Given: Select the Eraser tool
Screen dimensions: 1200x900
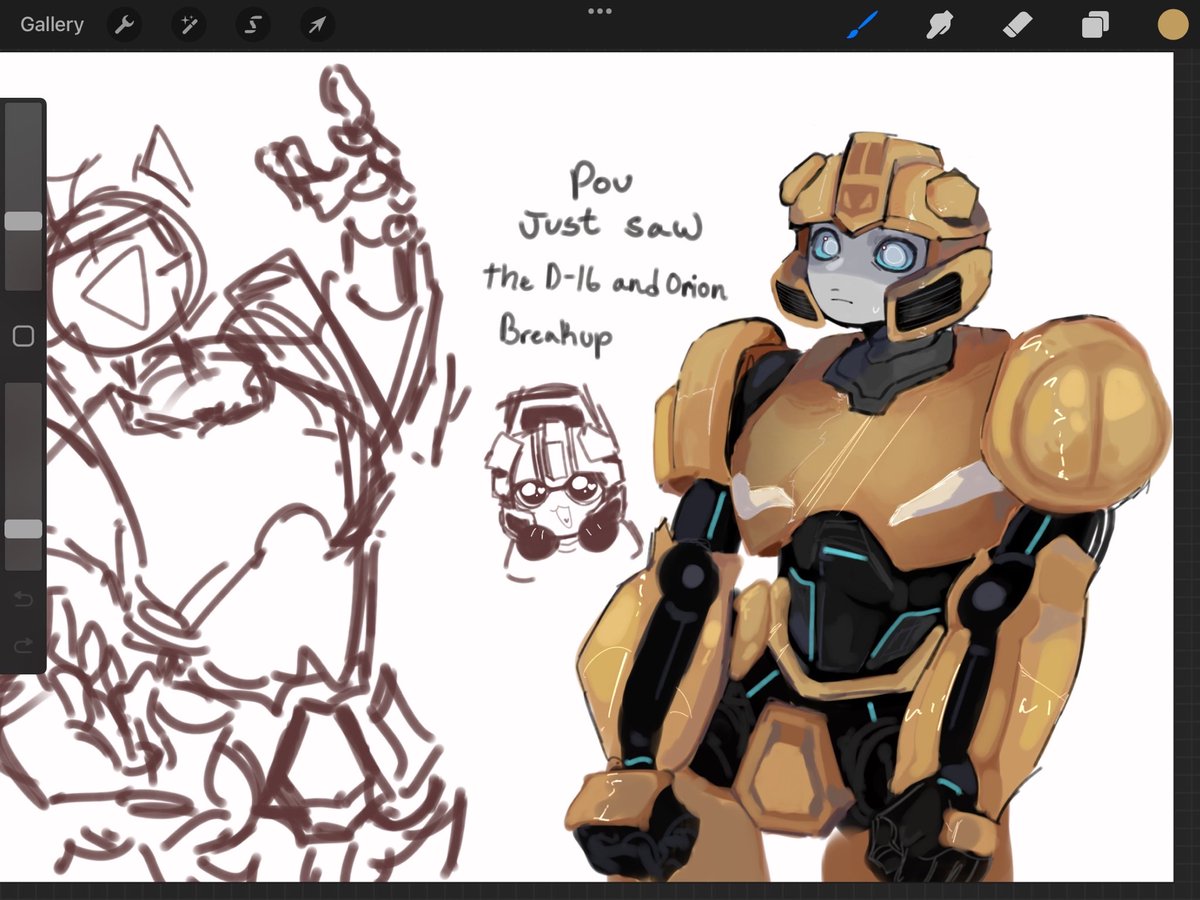Looking at the screenshot, I should click(x=1017, y=25).
